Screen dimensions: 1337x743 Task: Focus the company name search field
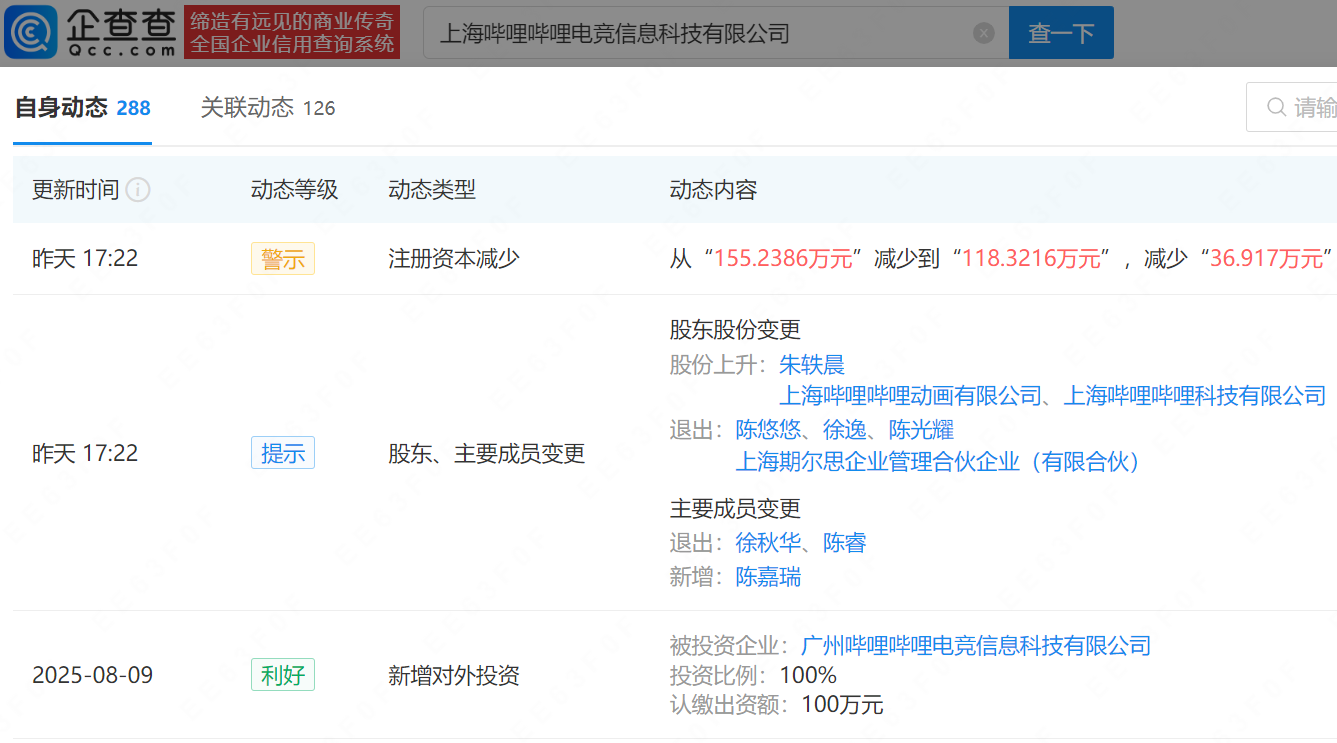pyautogui.click(x=700, y=33)
